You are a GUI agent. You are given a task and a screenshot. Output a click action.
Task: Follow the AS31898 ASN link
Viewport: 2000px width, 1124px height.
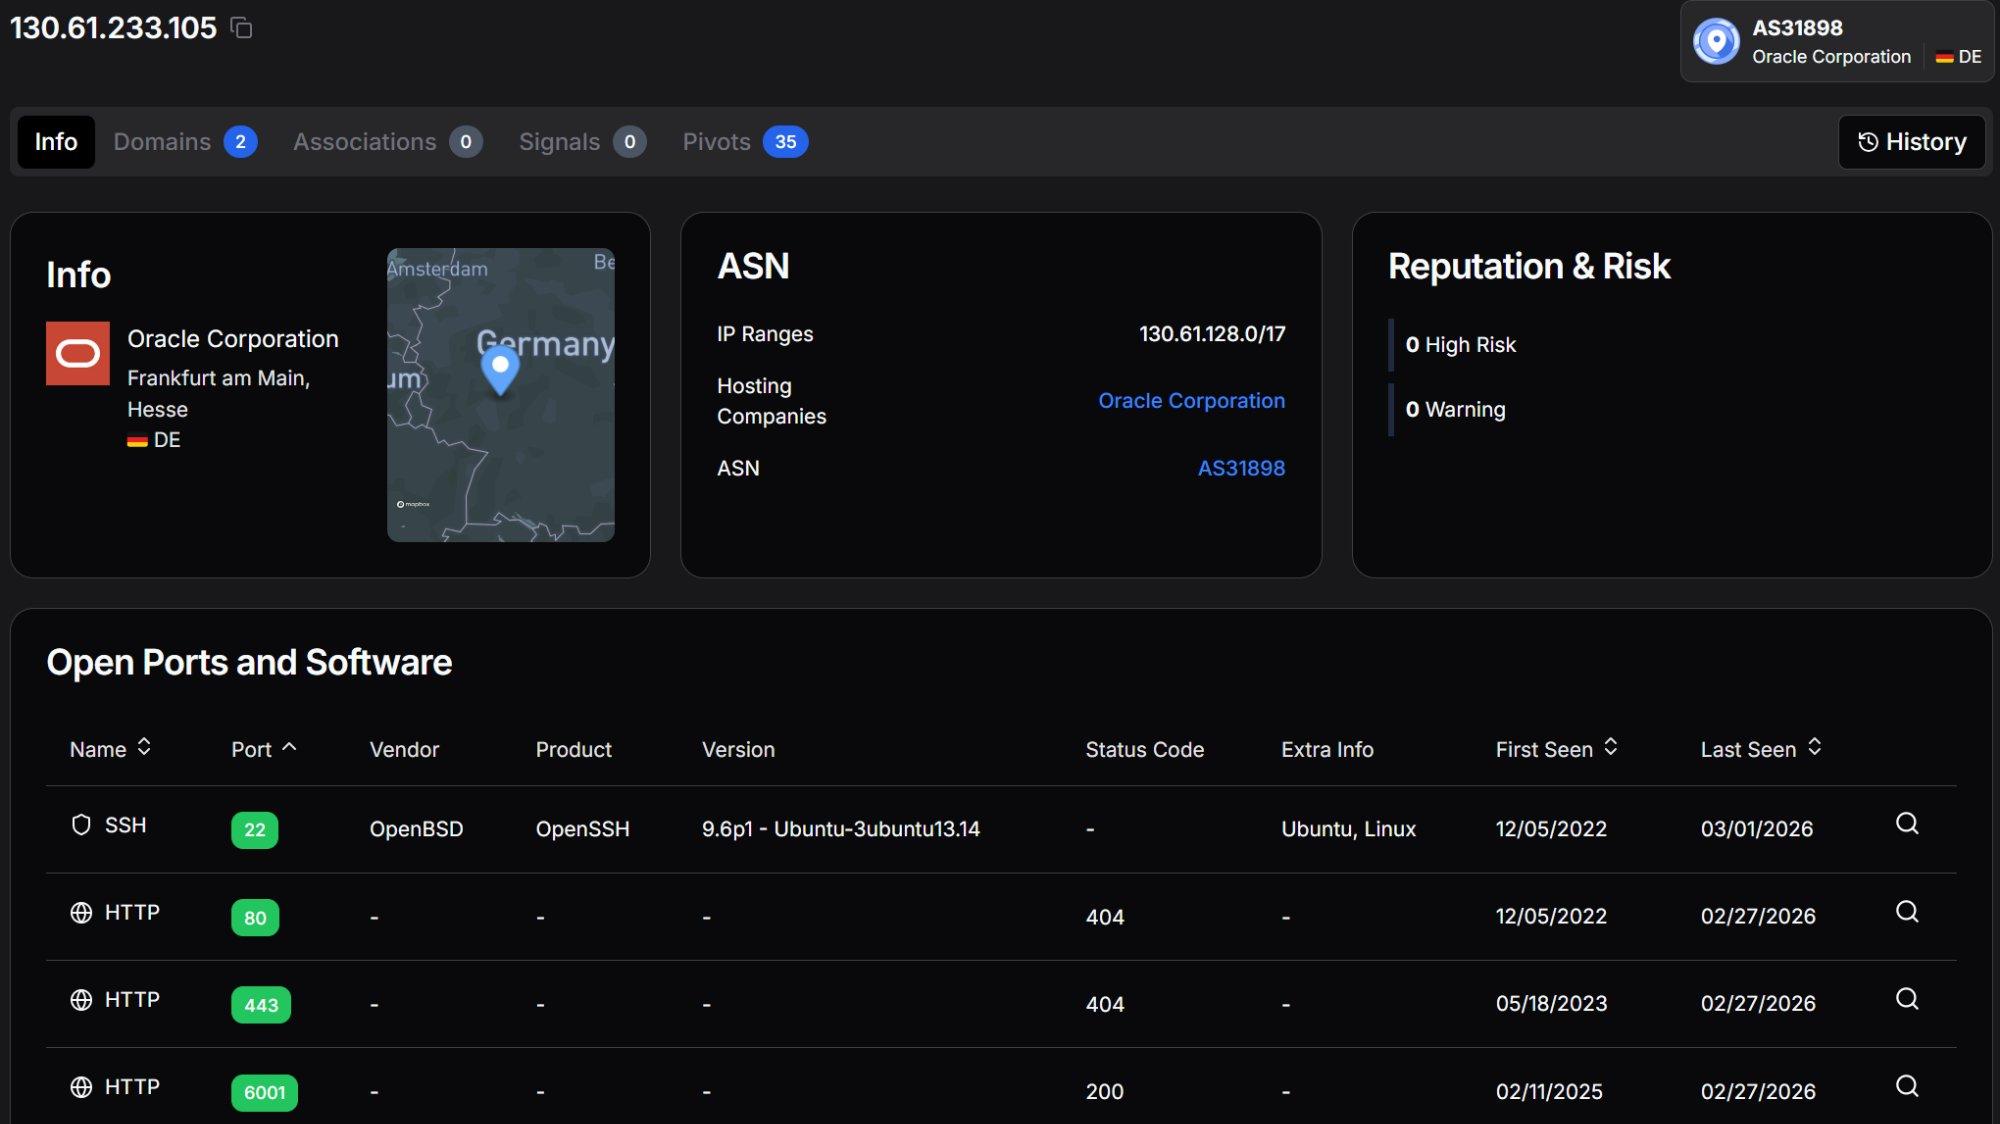pyautogui.click(x=1240, y=468)
